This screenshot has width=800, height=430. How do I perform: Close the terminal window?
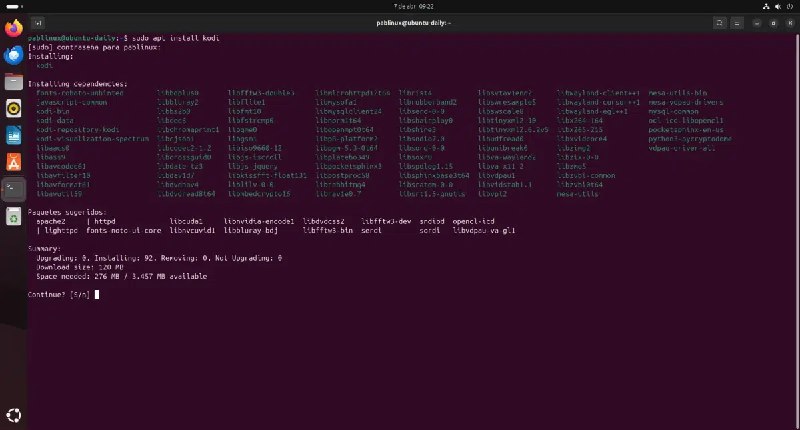pos(790,23)
